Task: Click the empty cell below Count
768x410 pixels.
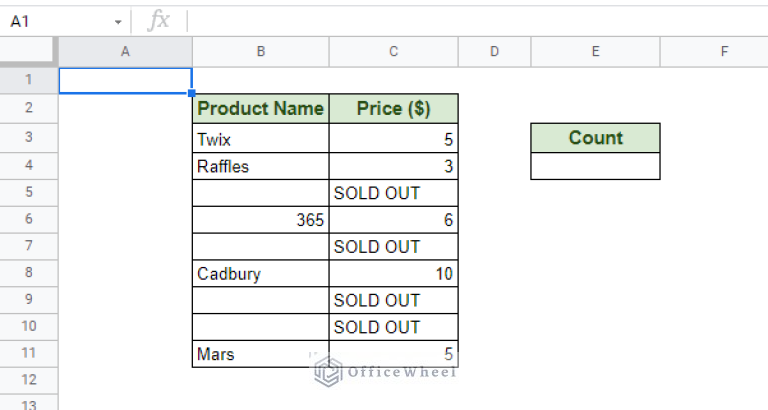Action: (596, 166)
